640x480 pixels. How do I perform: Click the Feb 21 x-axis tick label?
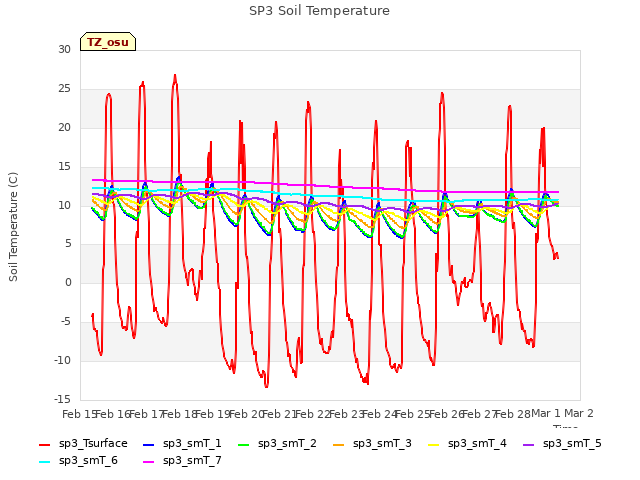279,414
